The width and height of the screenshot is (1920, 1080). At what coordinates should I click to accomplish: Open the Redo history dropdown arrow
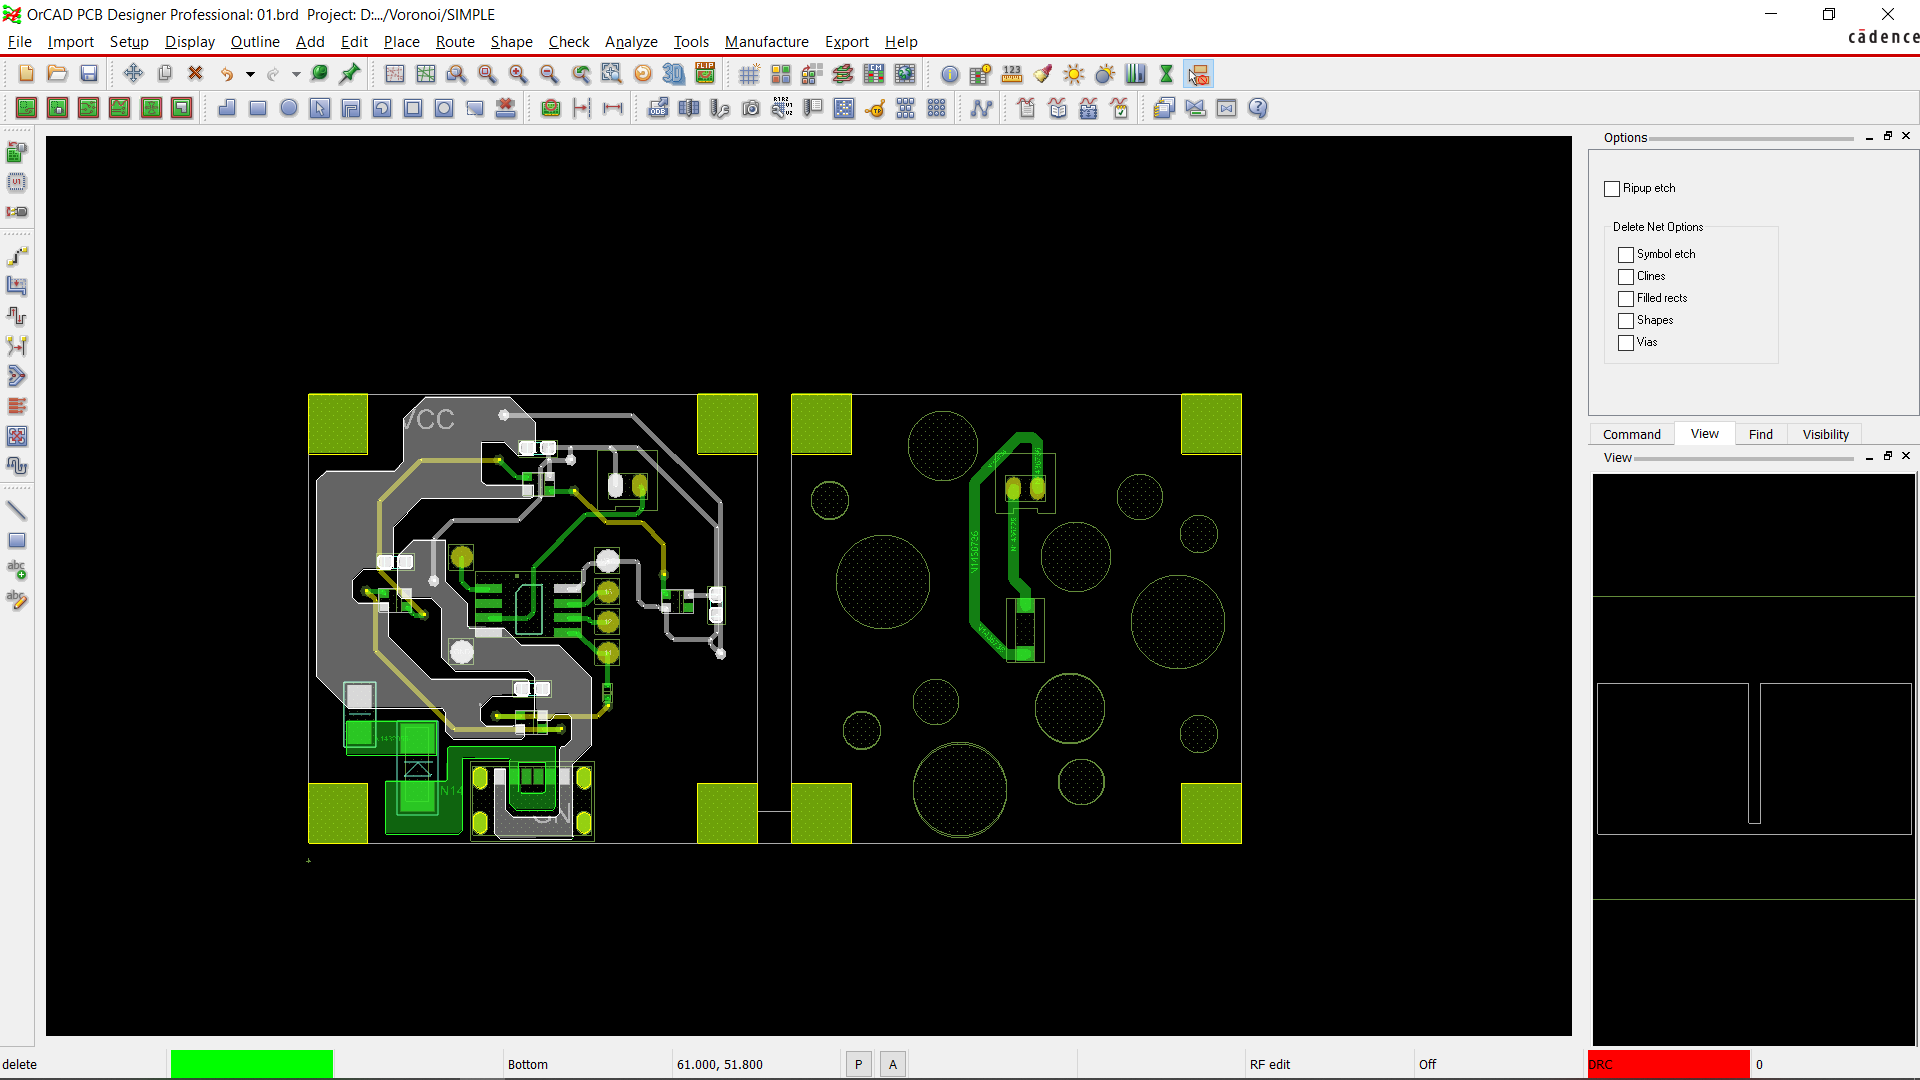click(296, 74)
